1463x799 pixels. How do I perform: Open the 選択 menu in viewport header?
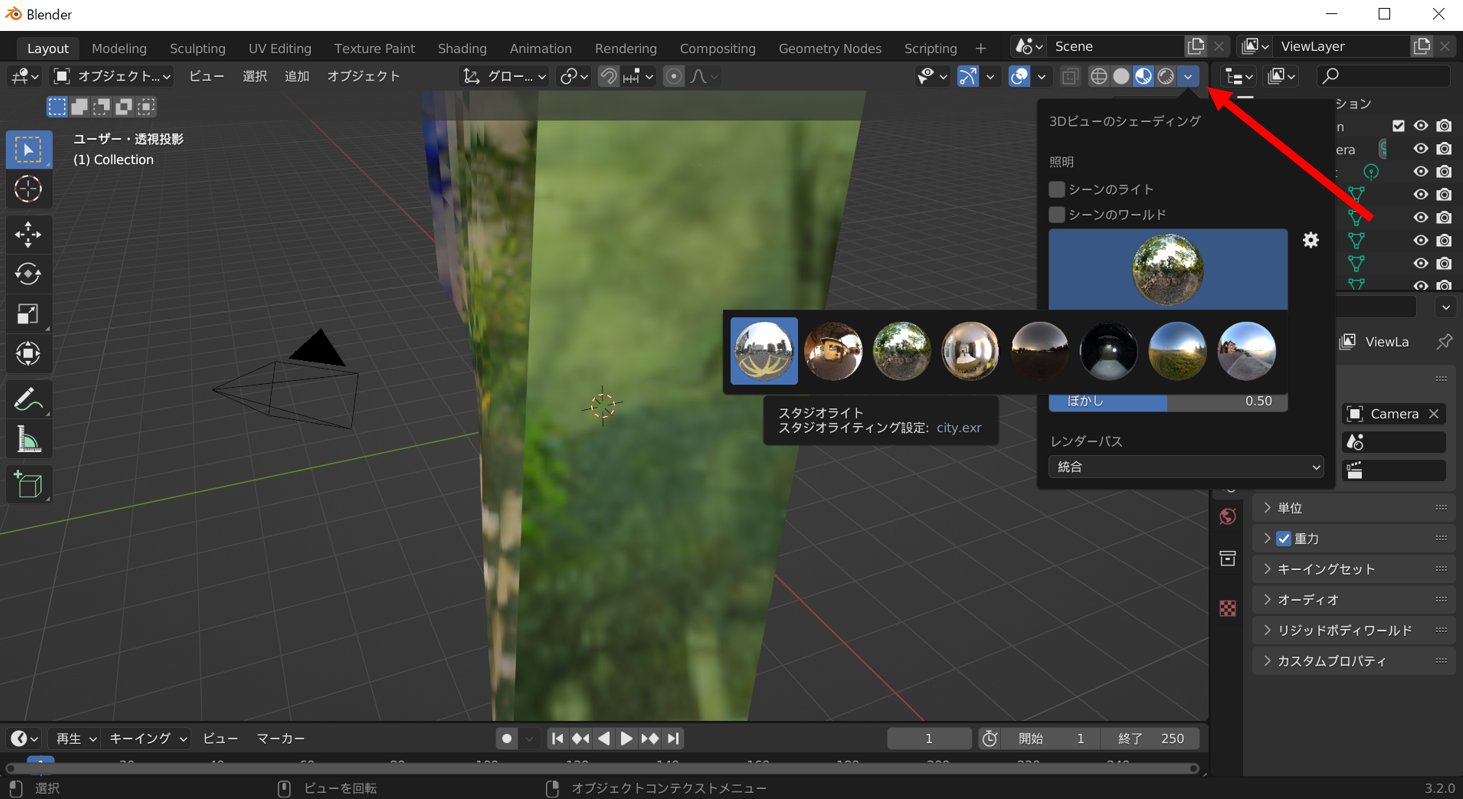coord(255,76)
